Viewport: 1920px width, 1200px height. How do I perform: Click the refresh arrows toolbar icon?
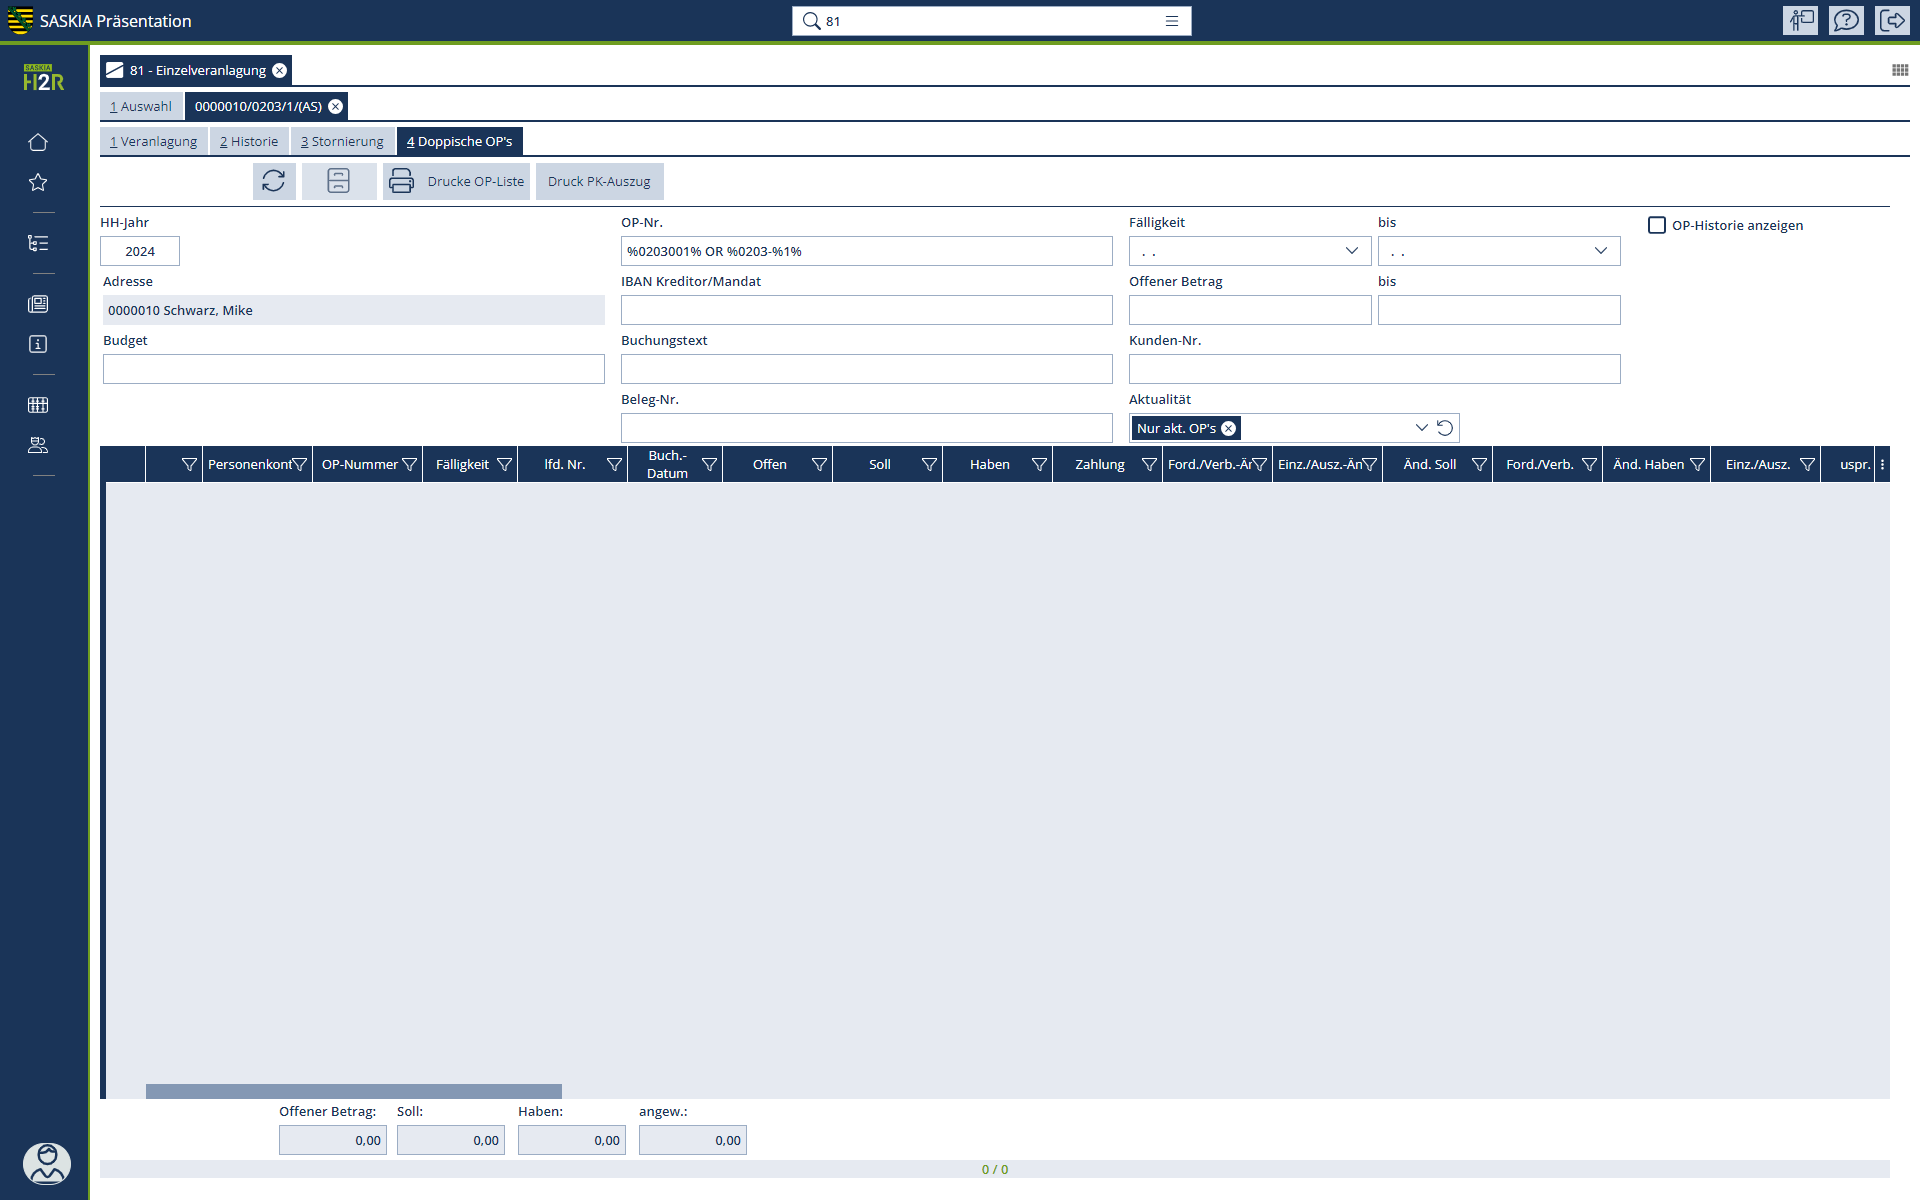[x=274, y=181]
